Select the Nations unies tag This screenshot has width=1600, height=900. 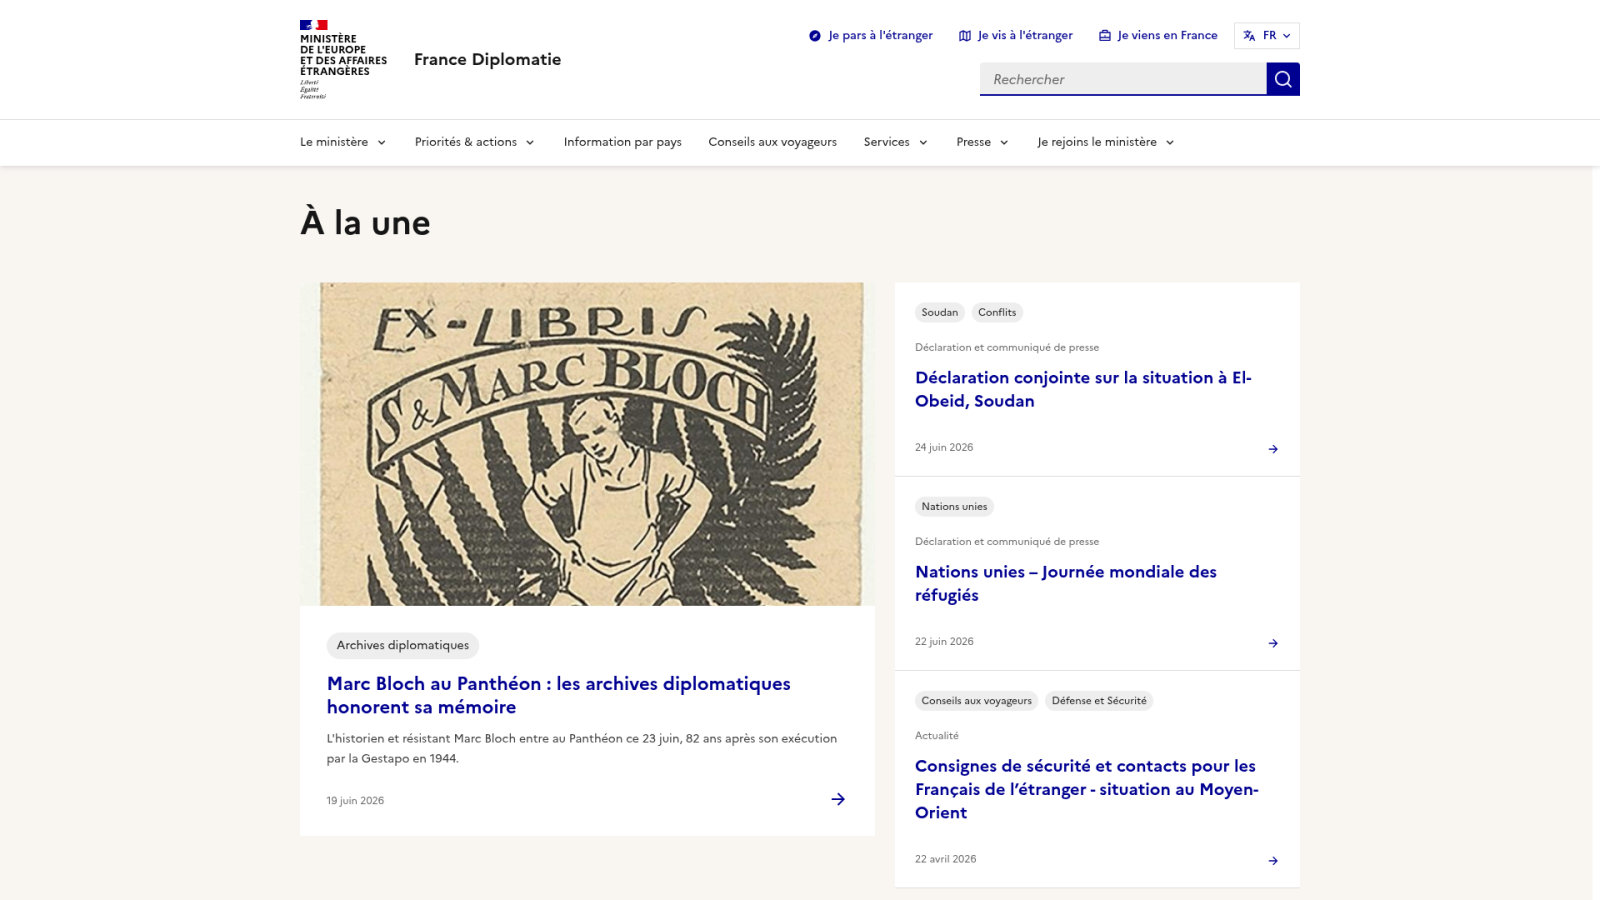pyautogui.click(x=954, y=507)
